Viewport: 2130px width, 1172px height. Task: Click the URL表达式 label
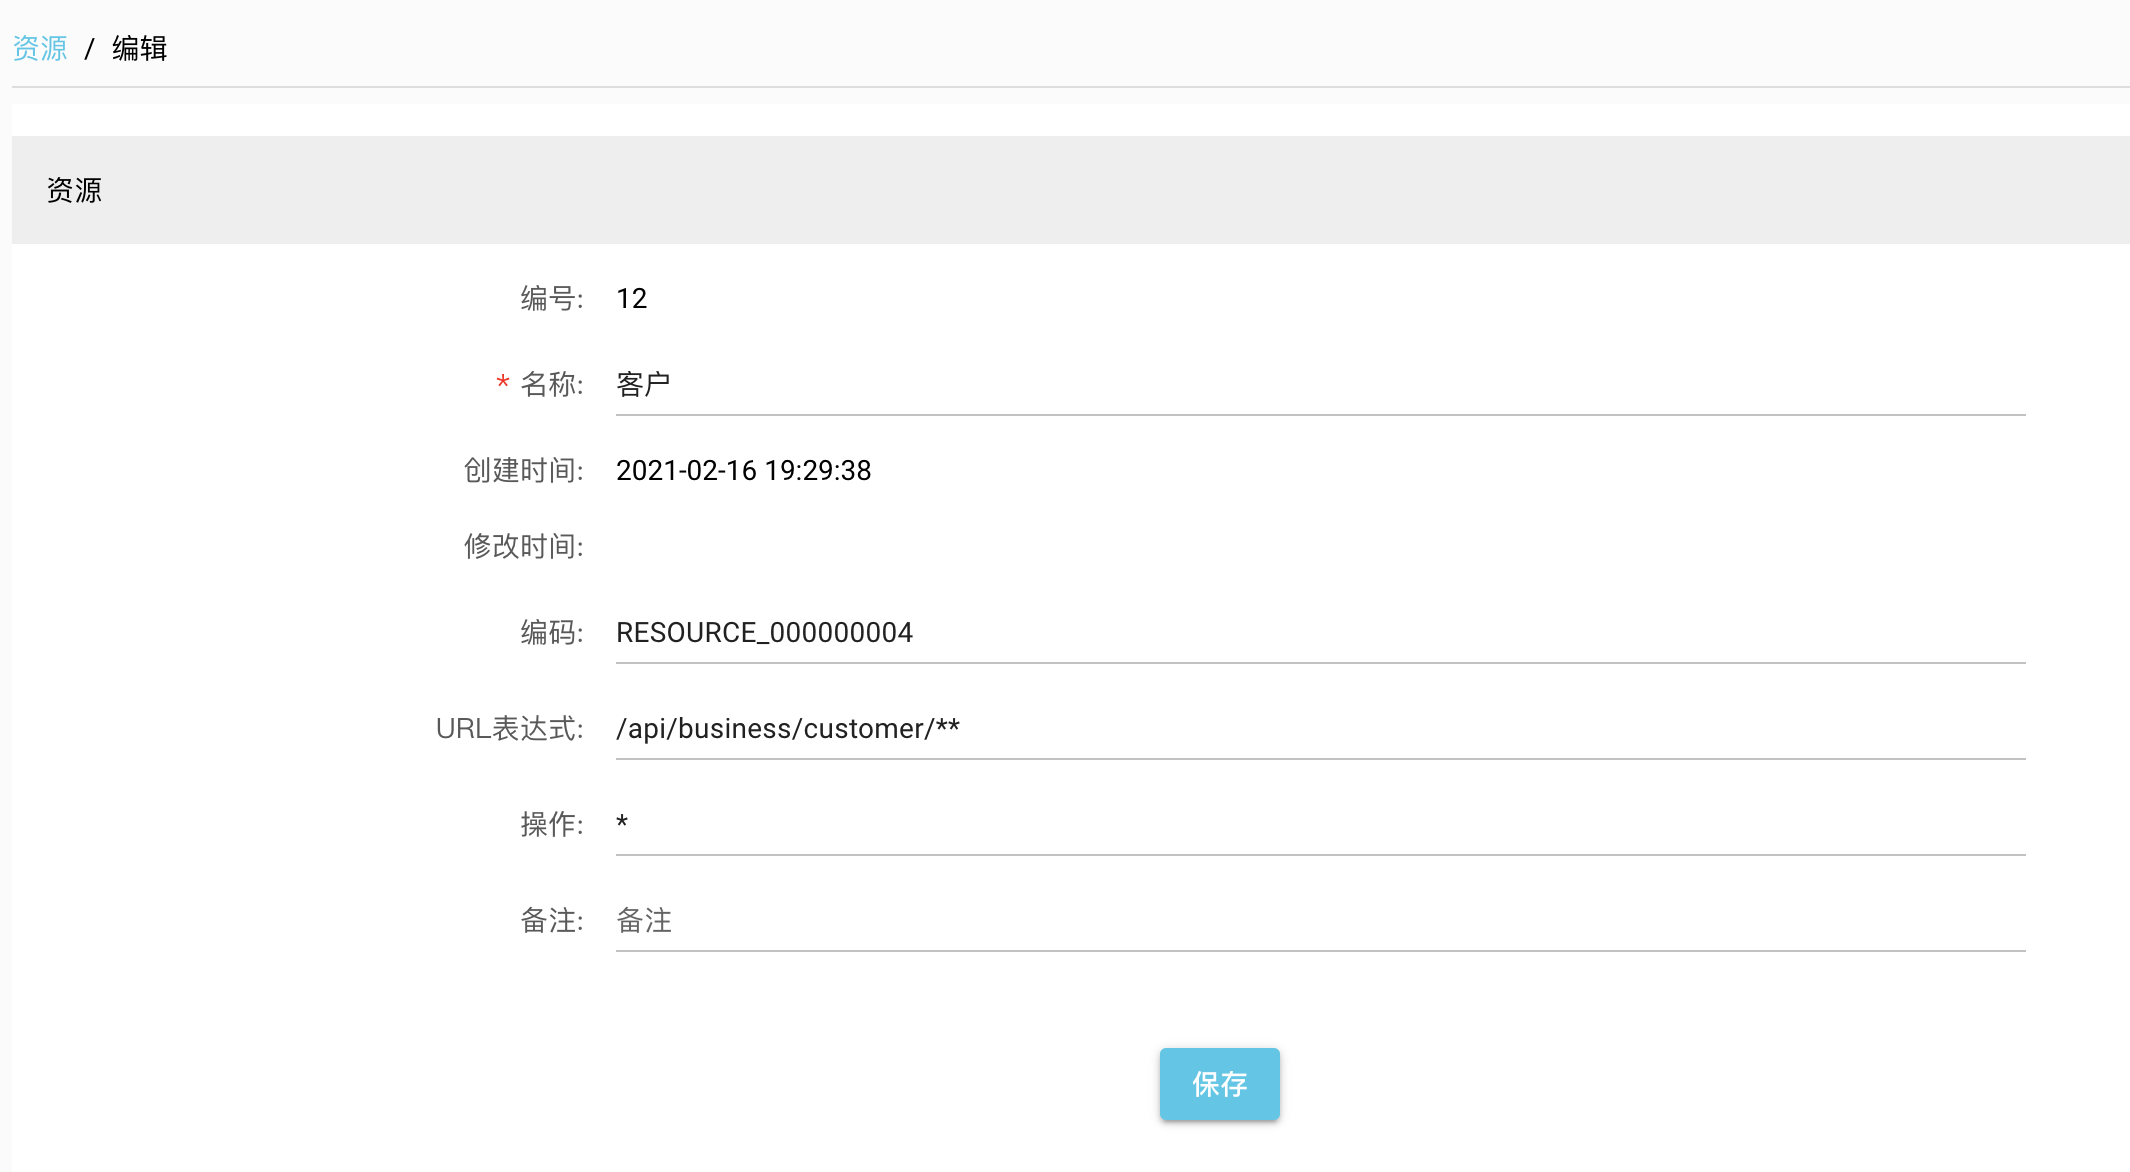pos(509,729)
